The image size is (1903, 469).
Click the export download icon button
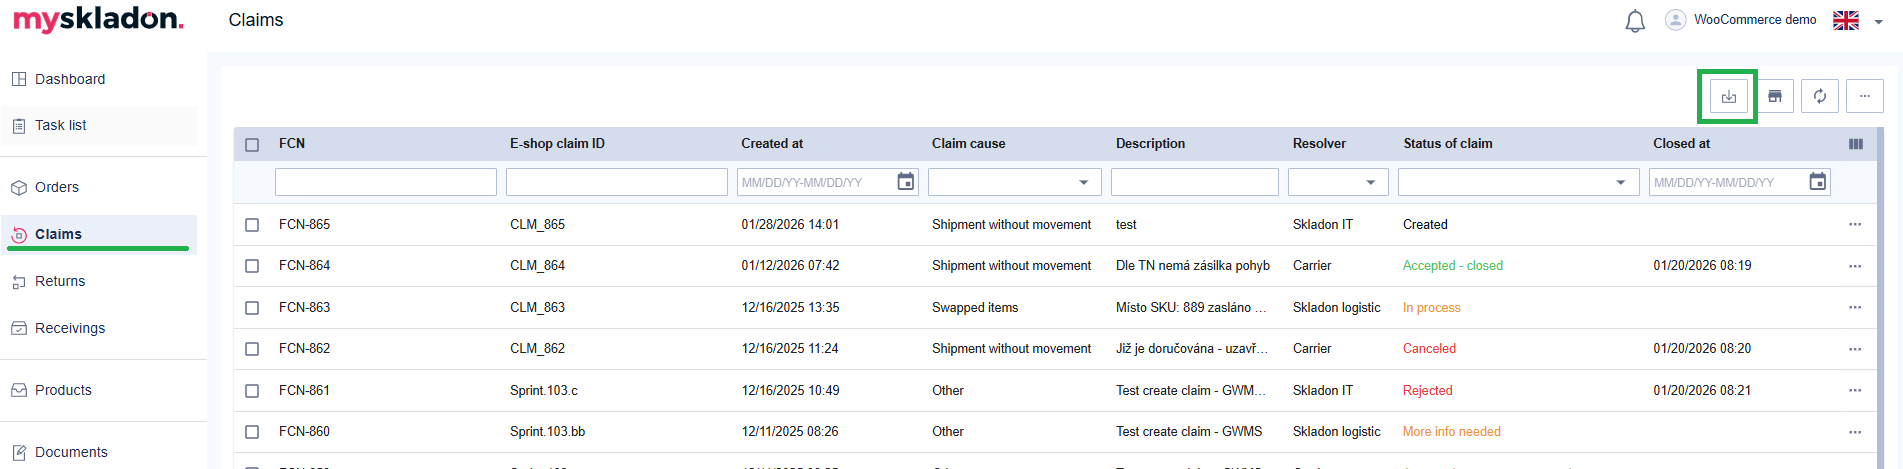1728,96
